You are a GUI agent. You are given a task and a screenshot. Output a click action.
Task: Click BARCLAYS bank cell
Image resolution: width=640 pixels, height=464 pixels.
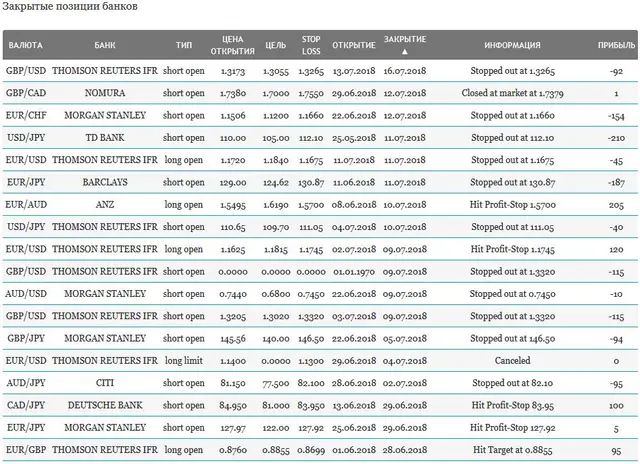pos(105,182)
